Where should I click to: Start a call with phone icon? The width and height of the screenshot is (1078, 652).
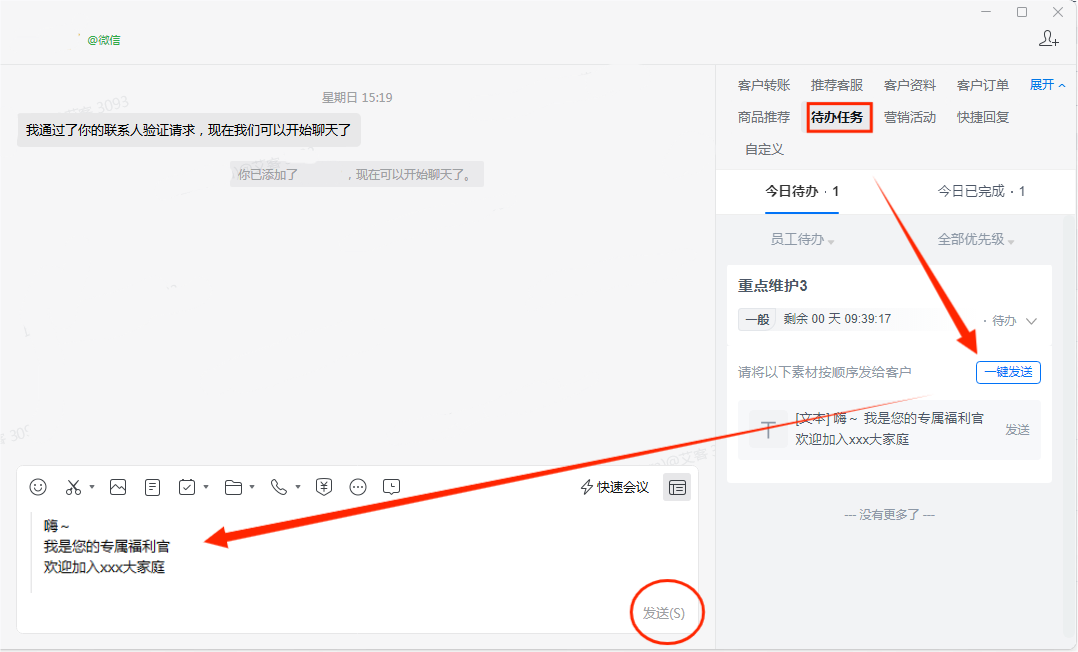[x=279, y=487]
